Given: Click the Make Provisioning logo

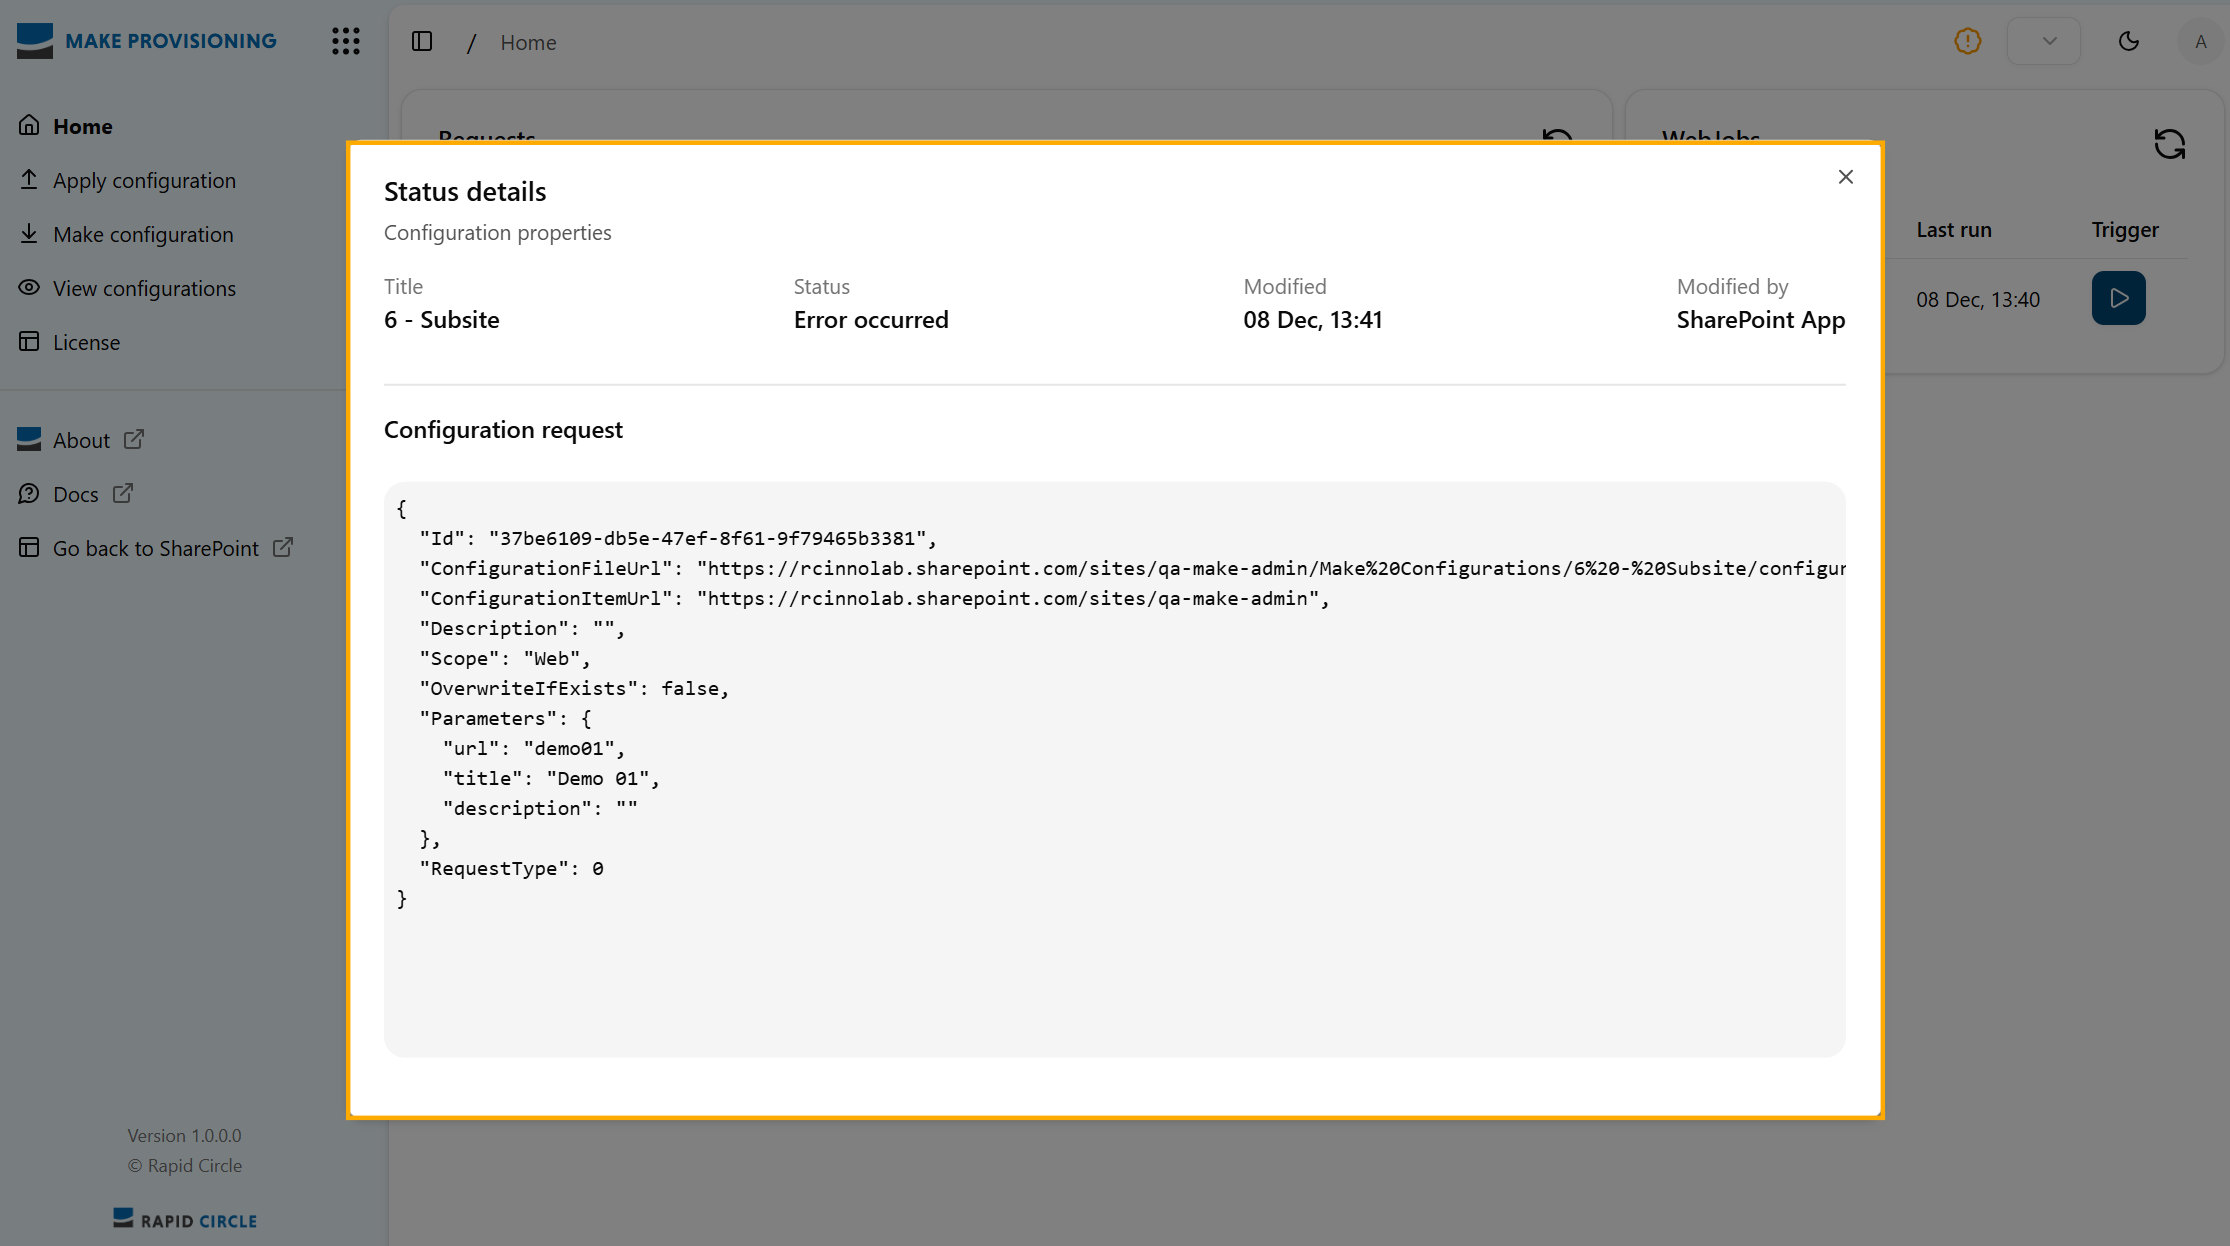Looking at the screenshot, I should 146,41.
